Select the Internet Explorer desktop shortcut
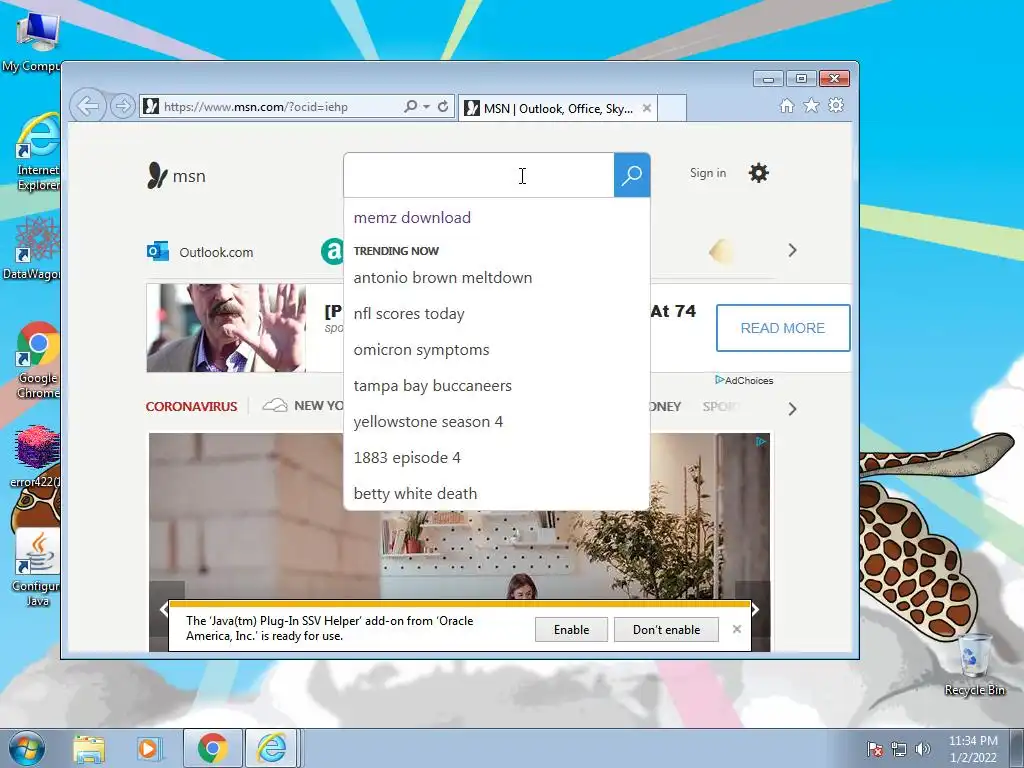 [36, 153]
